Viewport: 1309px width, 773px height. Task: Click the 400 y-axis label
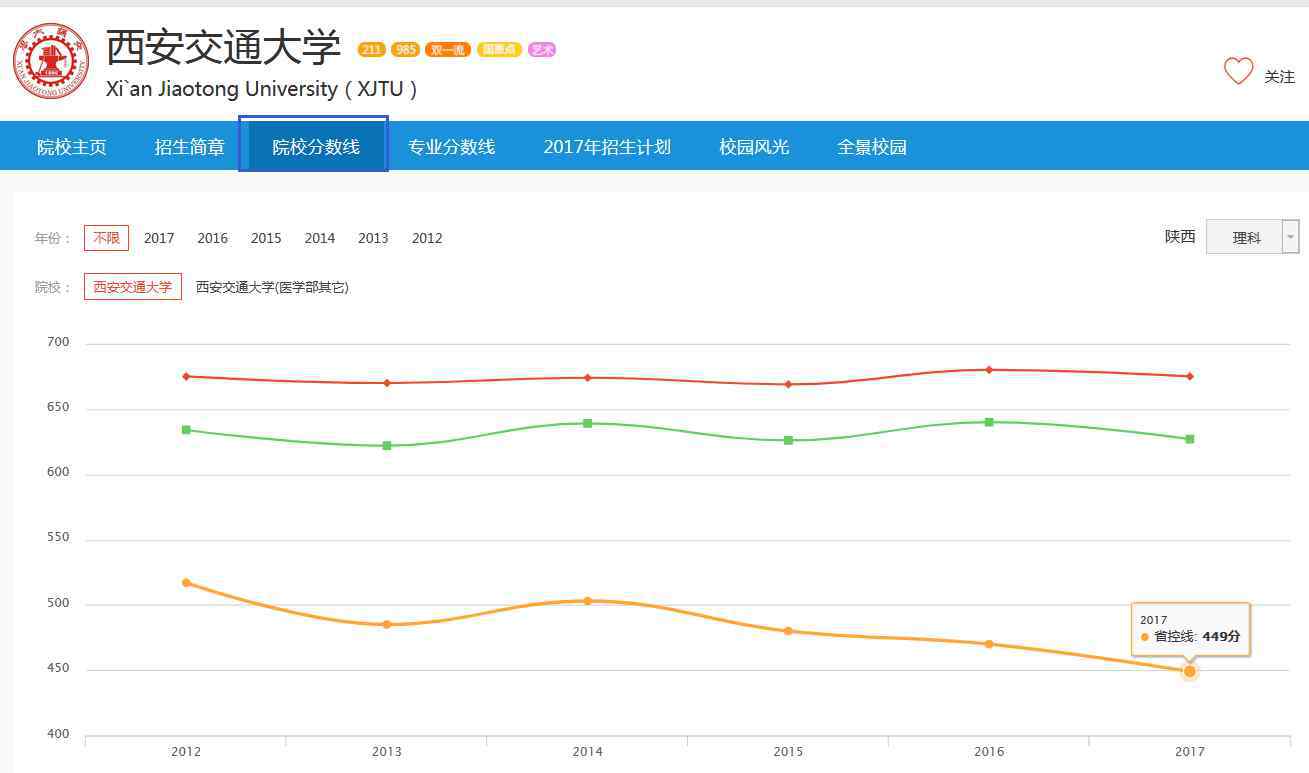[x=58, y=734]
